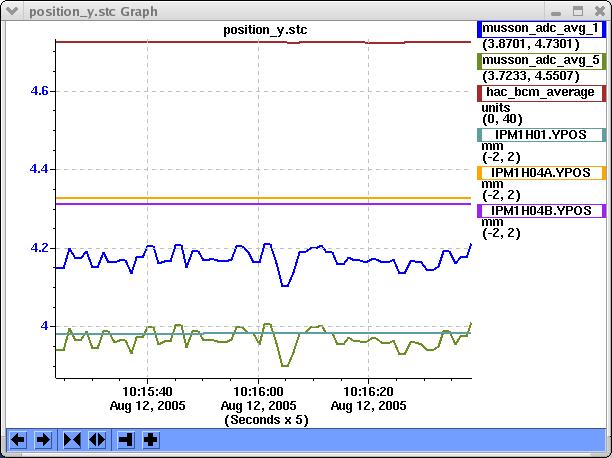Viewport: 612px width, 458px height.
Task: Compress the time axis with inward arrows
Action: (72, 440)
